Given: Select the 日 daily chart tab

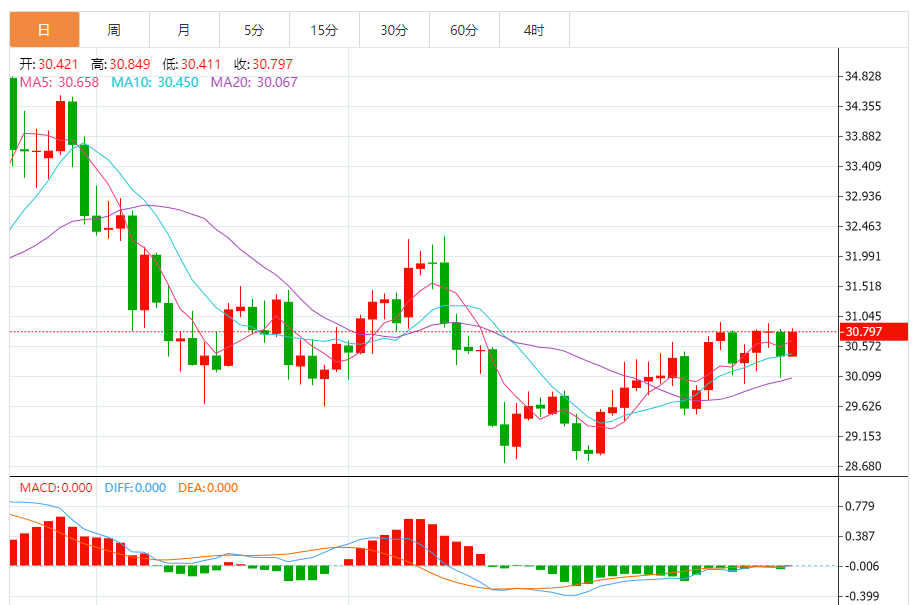Looking at the screenshot, I should tap(44, 30).
